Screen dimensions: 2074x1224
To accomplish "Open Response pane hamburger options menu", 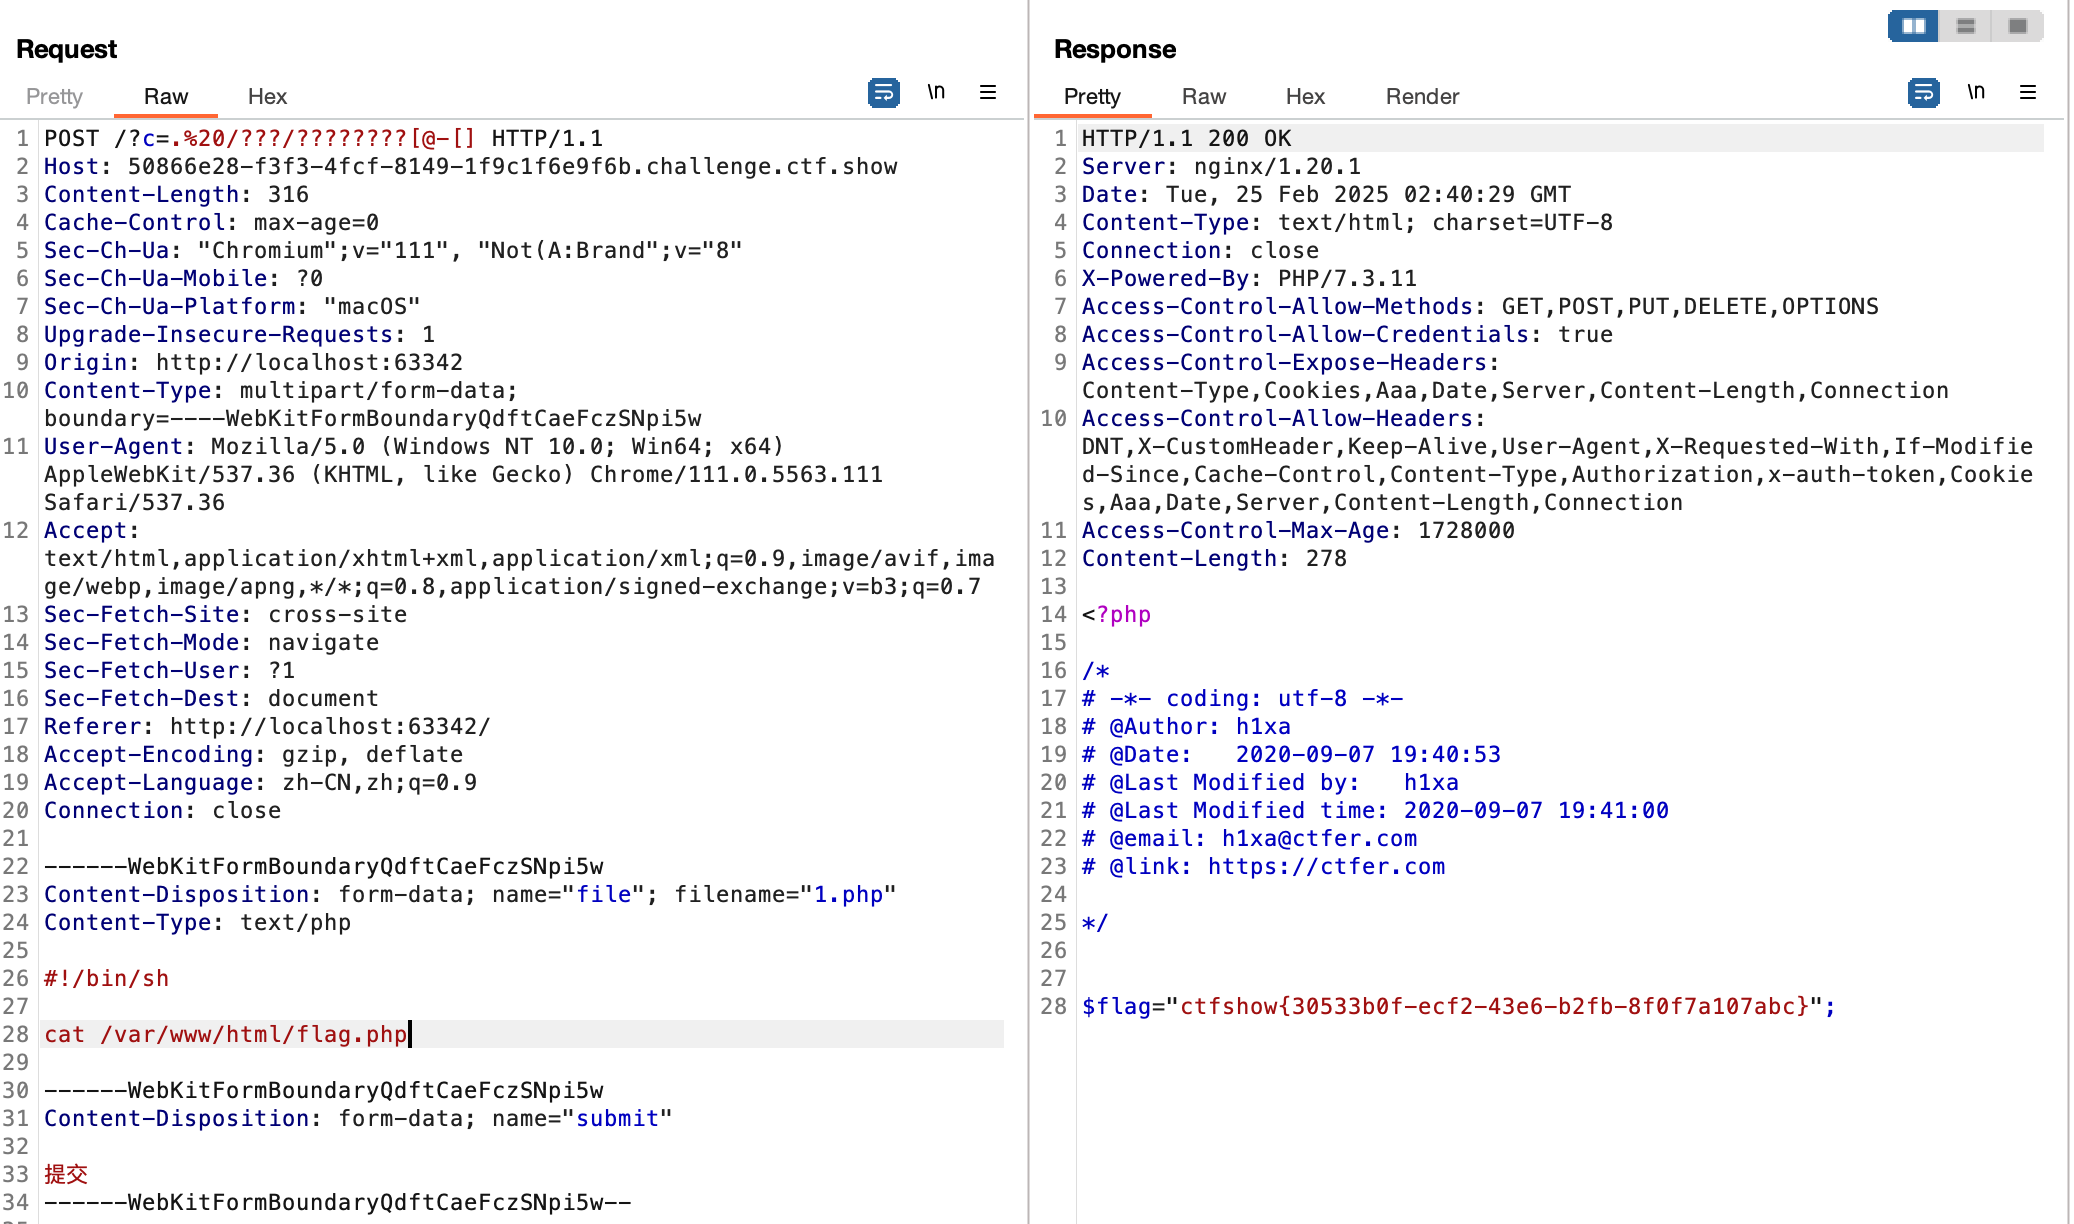I will point(2028,93).
